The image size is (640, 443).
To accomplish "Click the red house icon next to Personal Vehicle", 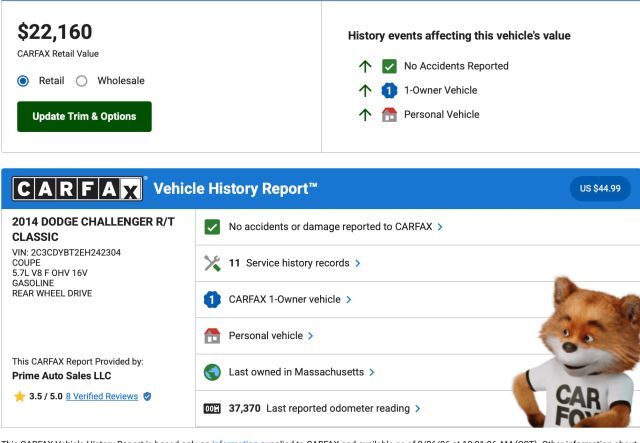I will point(389,114).
